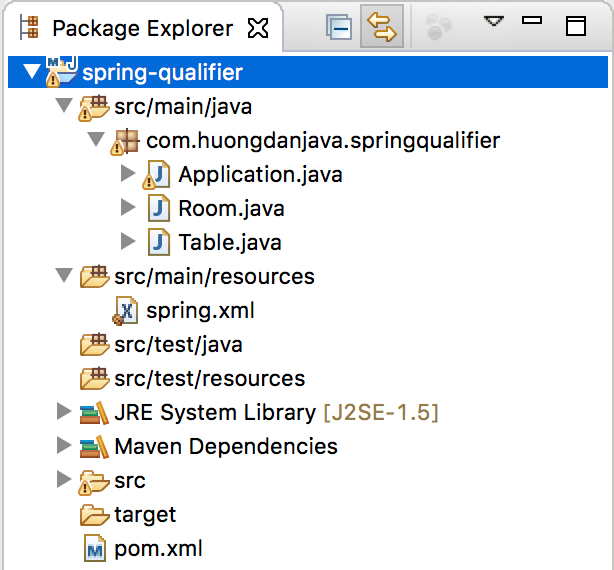This screenshot has height=570, width=614.
Task: Select com.huongdanjava.springqualifier package label
Action: tap(323, 141)
